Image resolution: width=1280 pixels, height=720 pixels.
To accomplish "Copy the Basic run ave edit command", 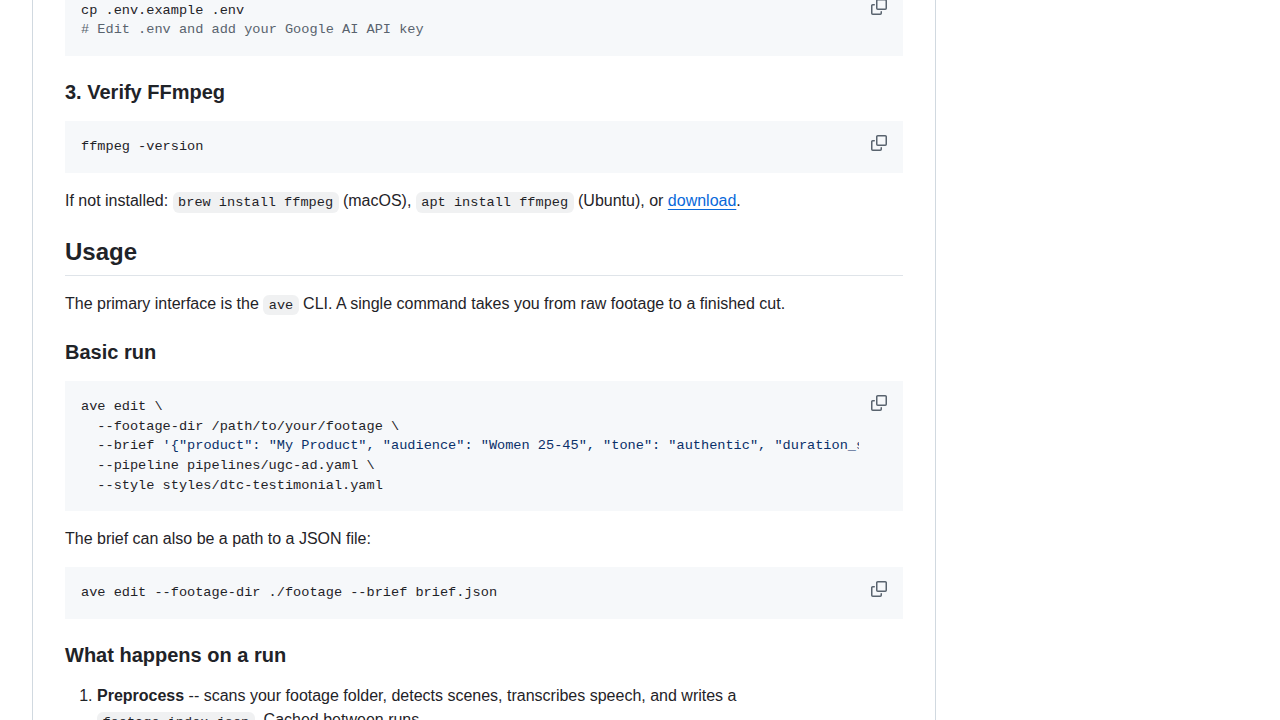I will click(x=878, y=404).
